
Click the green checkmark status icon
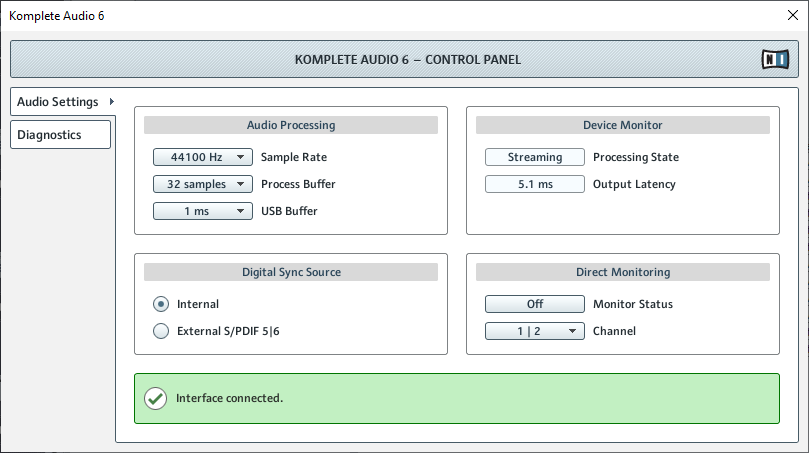click(x=155, y=398)
